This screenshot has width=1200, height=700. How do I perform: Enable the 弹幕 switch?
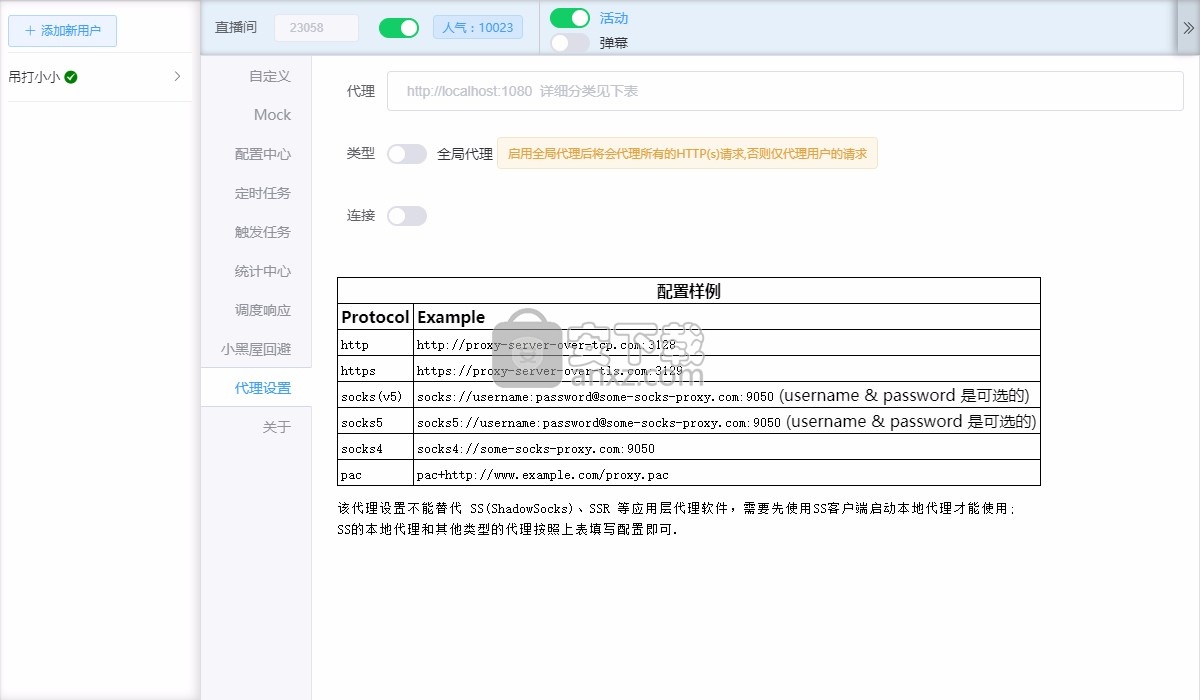(x=570, y=43)
